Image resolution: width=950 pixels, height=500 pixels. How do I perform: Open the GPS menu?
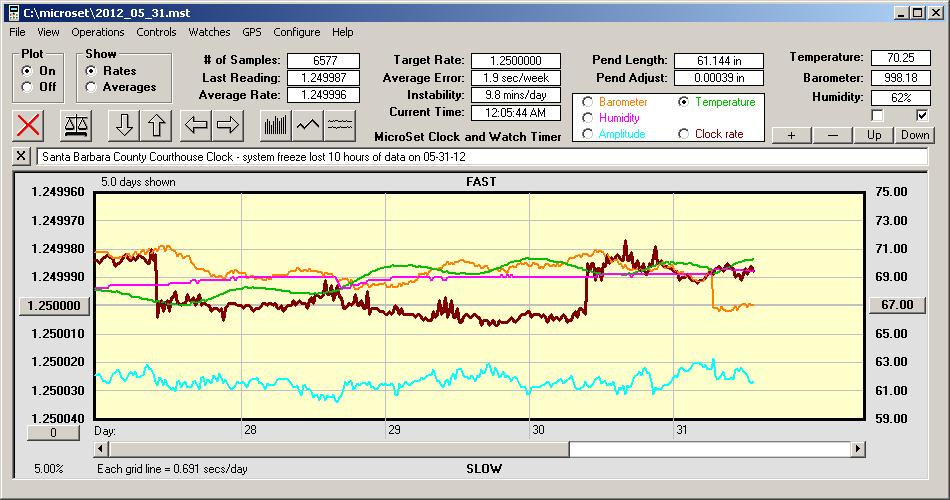click(x=252, y=32)
